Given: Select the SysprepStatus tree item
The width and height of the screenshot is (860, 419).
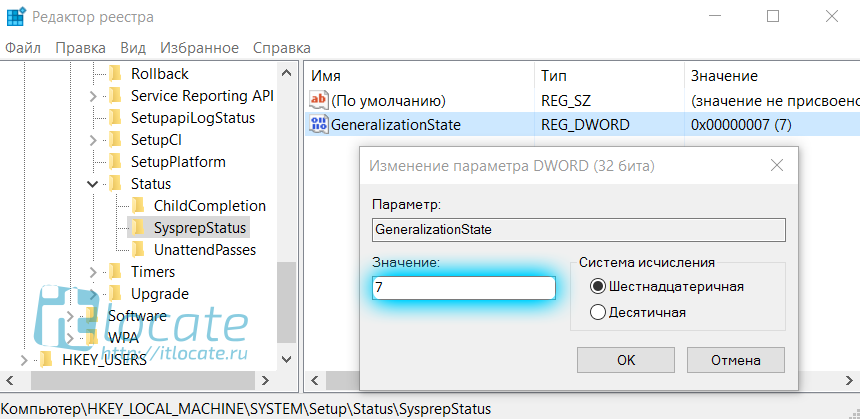Looking at the screenshot, I should coord(199,228).
